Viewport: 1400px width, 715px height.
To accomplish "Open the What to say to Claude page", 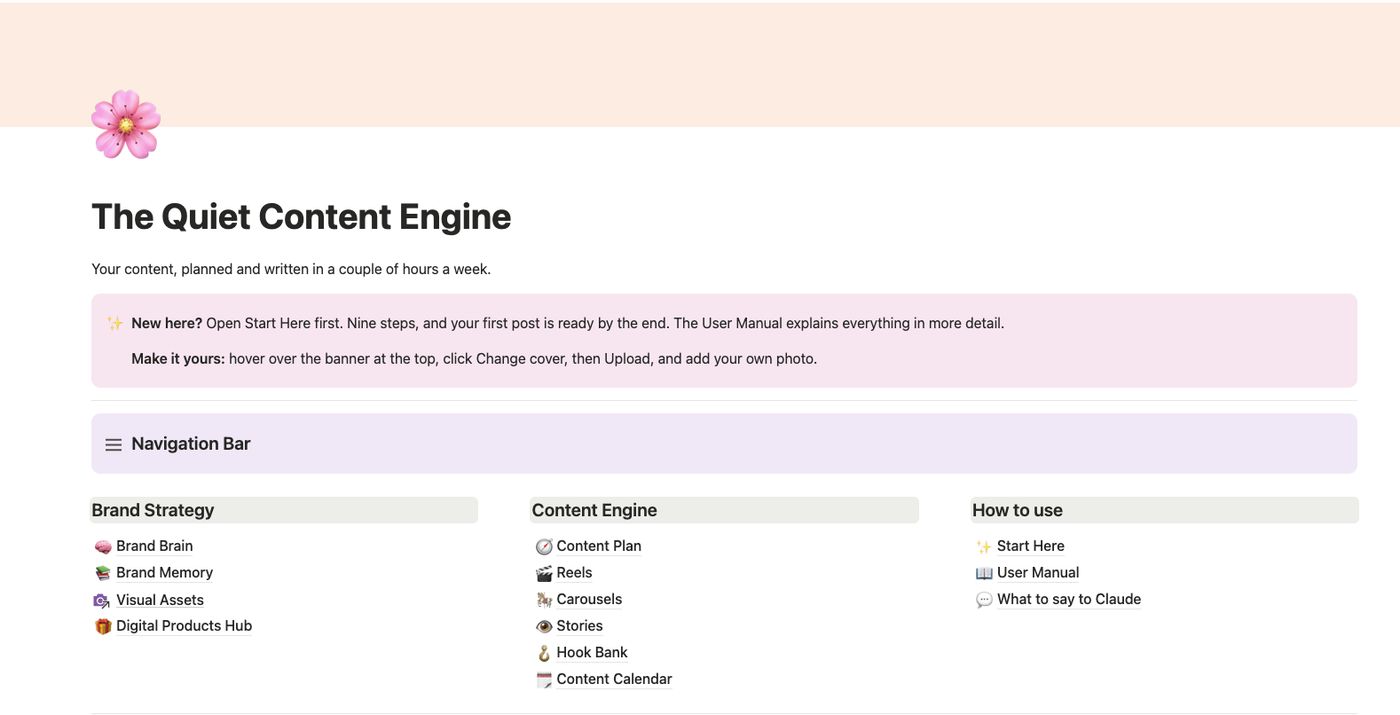I will (1069, 599).
